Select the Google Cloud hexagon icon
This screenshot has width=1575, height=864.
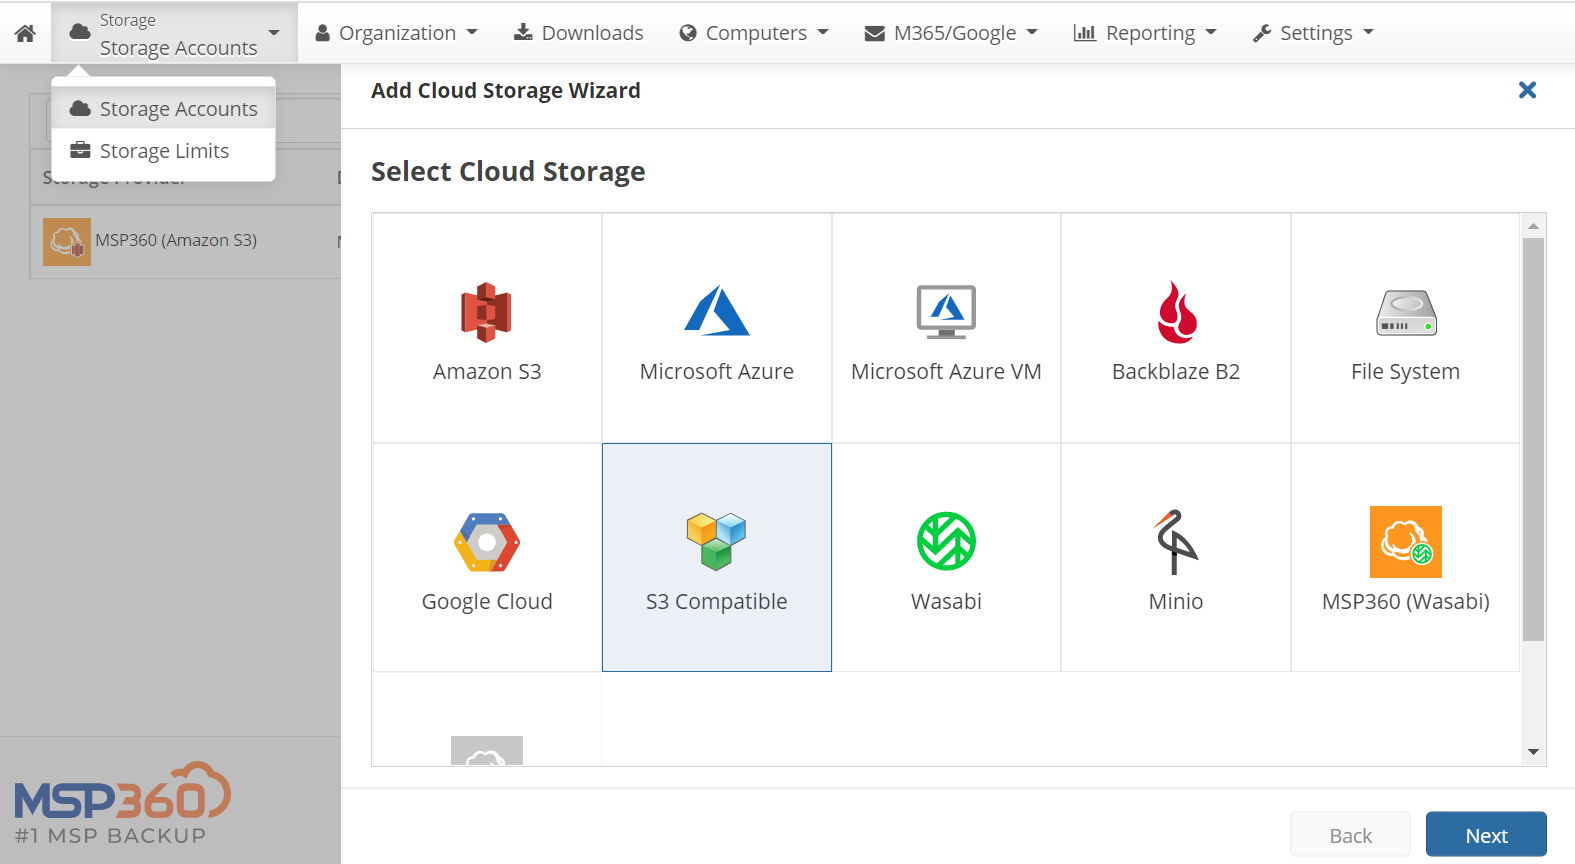(x=487, y=542)
